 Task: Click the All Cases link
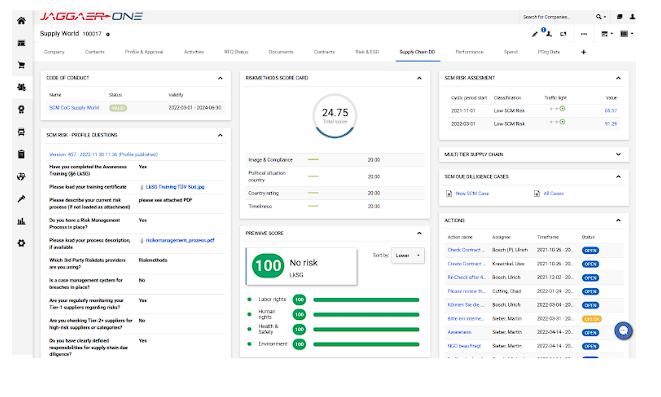click(x=554, y=193)
